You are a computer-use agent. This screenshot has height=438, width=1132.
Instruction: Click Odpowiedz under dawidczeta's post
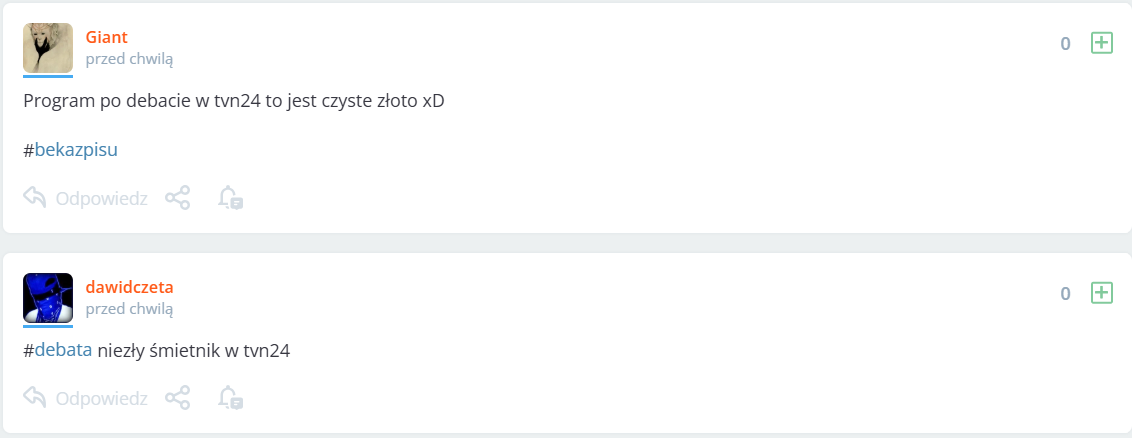[100, 398]
